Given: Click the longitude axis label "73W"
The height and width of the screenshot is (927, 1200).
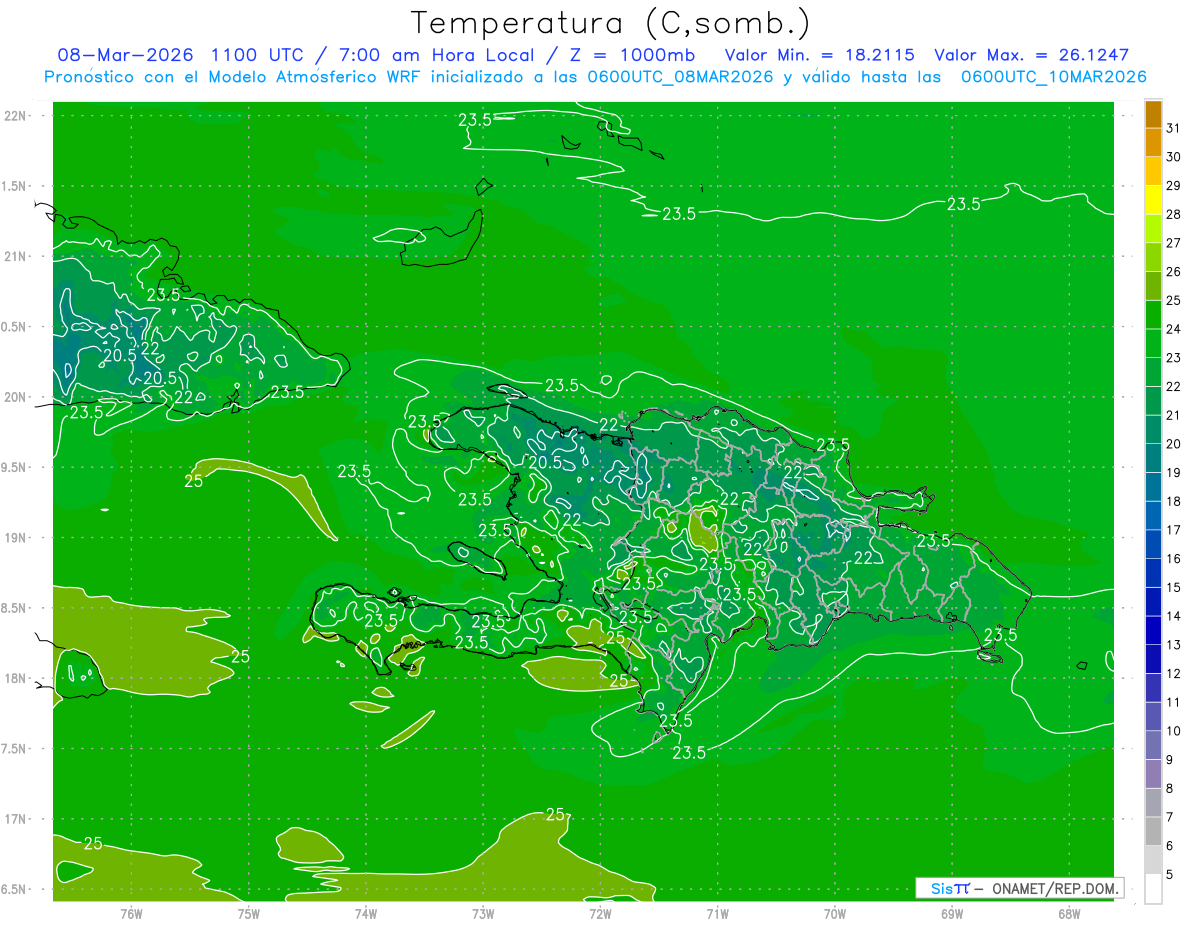Looking at the screenshot, I should point(483,913).
